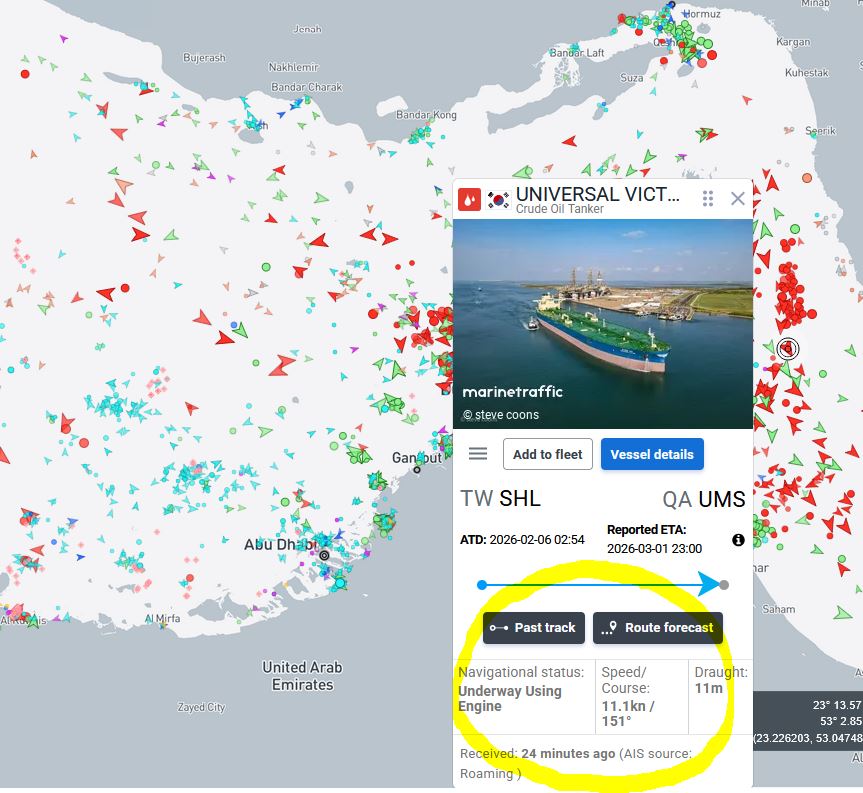Click the 11m draught value
863x793 pixels.
[708, 688]
